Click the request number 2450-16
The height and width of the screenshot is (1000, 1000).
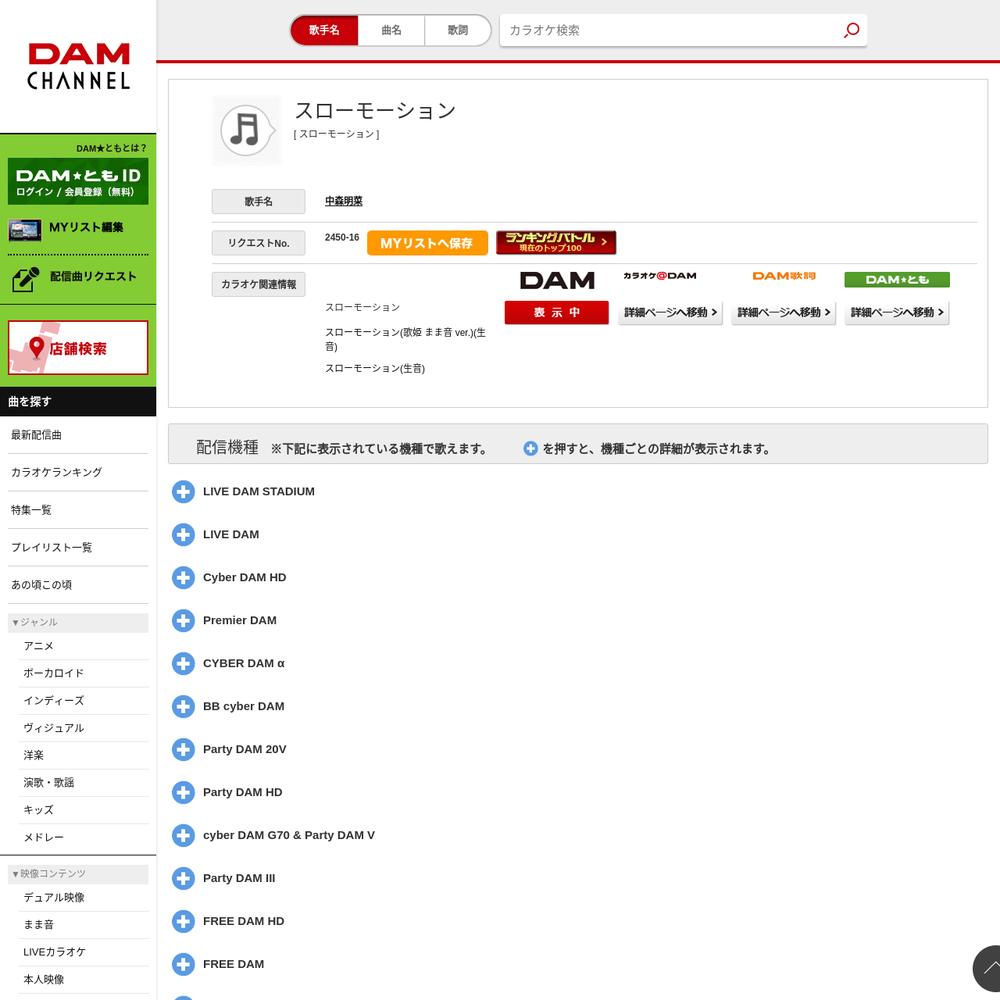pos(342,237)
